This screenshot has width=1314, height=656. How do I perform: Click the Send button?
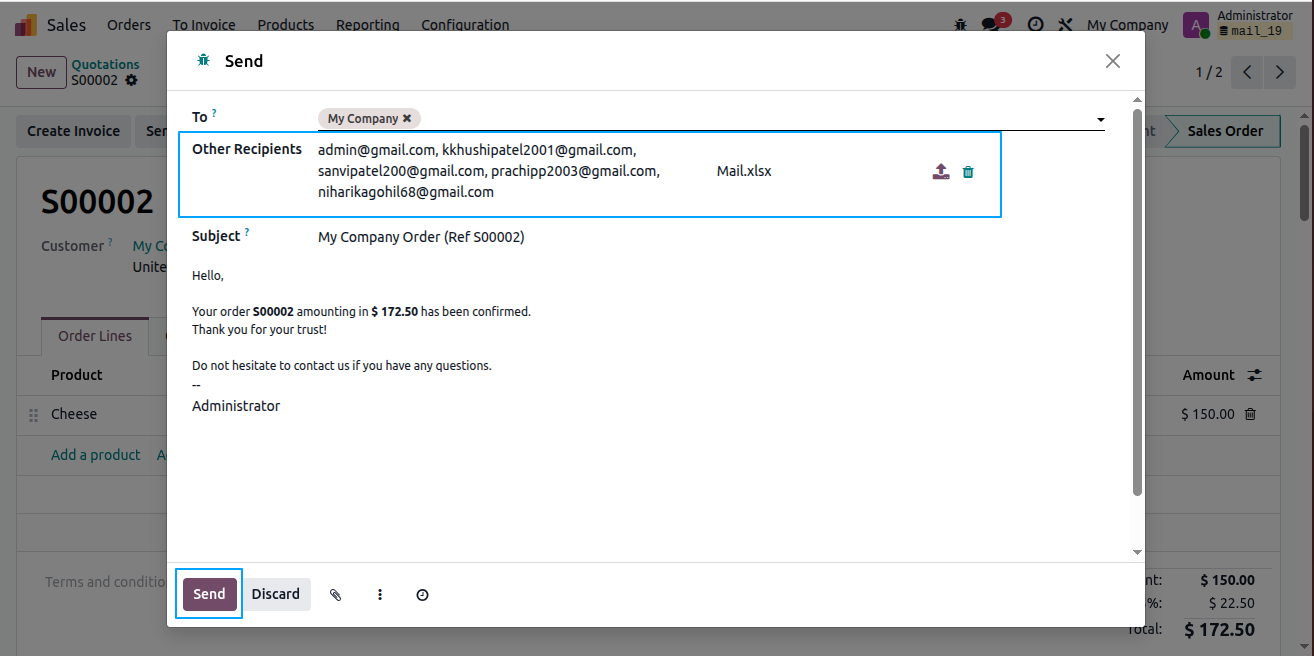point(210,594)
